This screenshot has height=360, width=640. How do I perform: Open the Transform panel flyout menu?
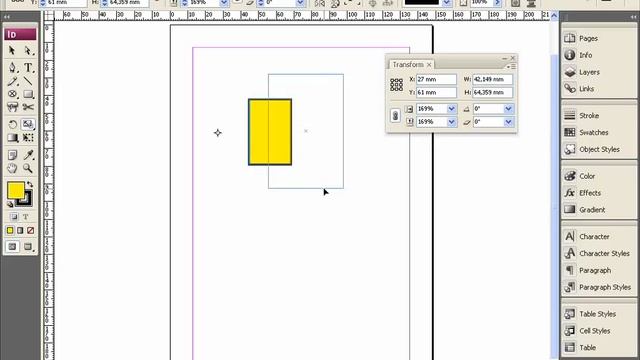(511, 66)
